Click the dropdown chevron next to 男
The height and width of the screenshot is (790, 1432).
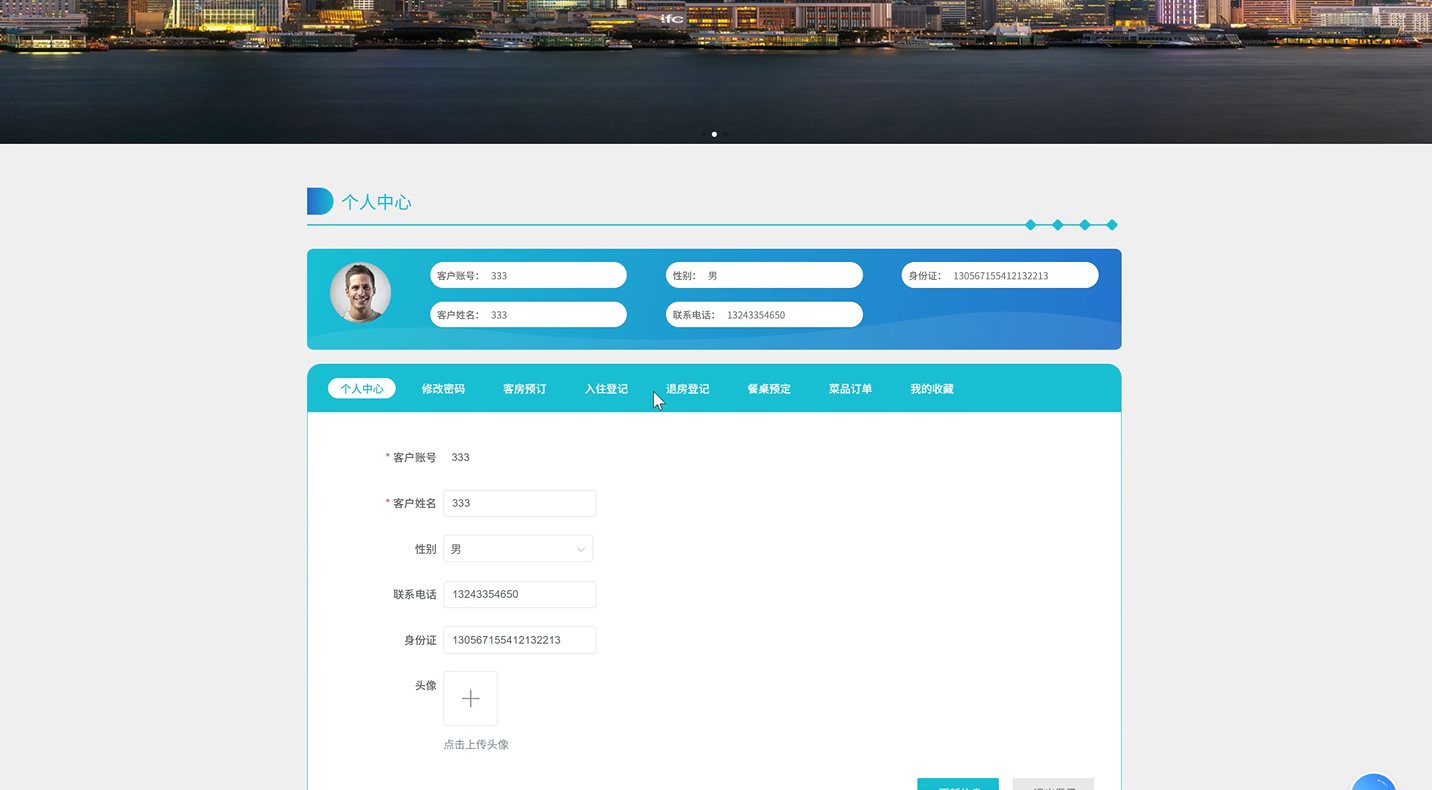tap(580, 548)
